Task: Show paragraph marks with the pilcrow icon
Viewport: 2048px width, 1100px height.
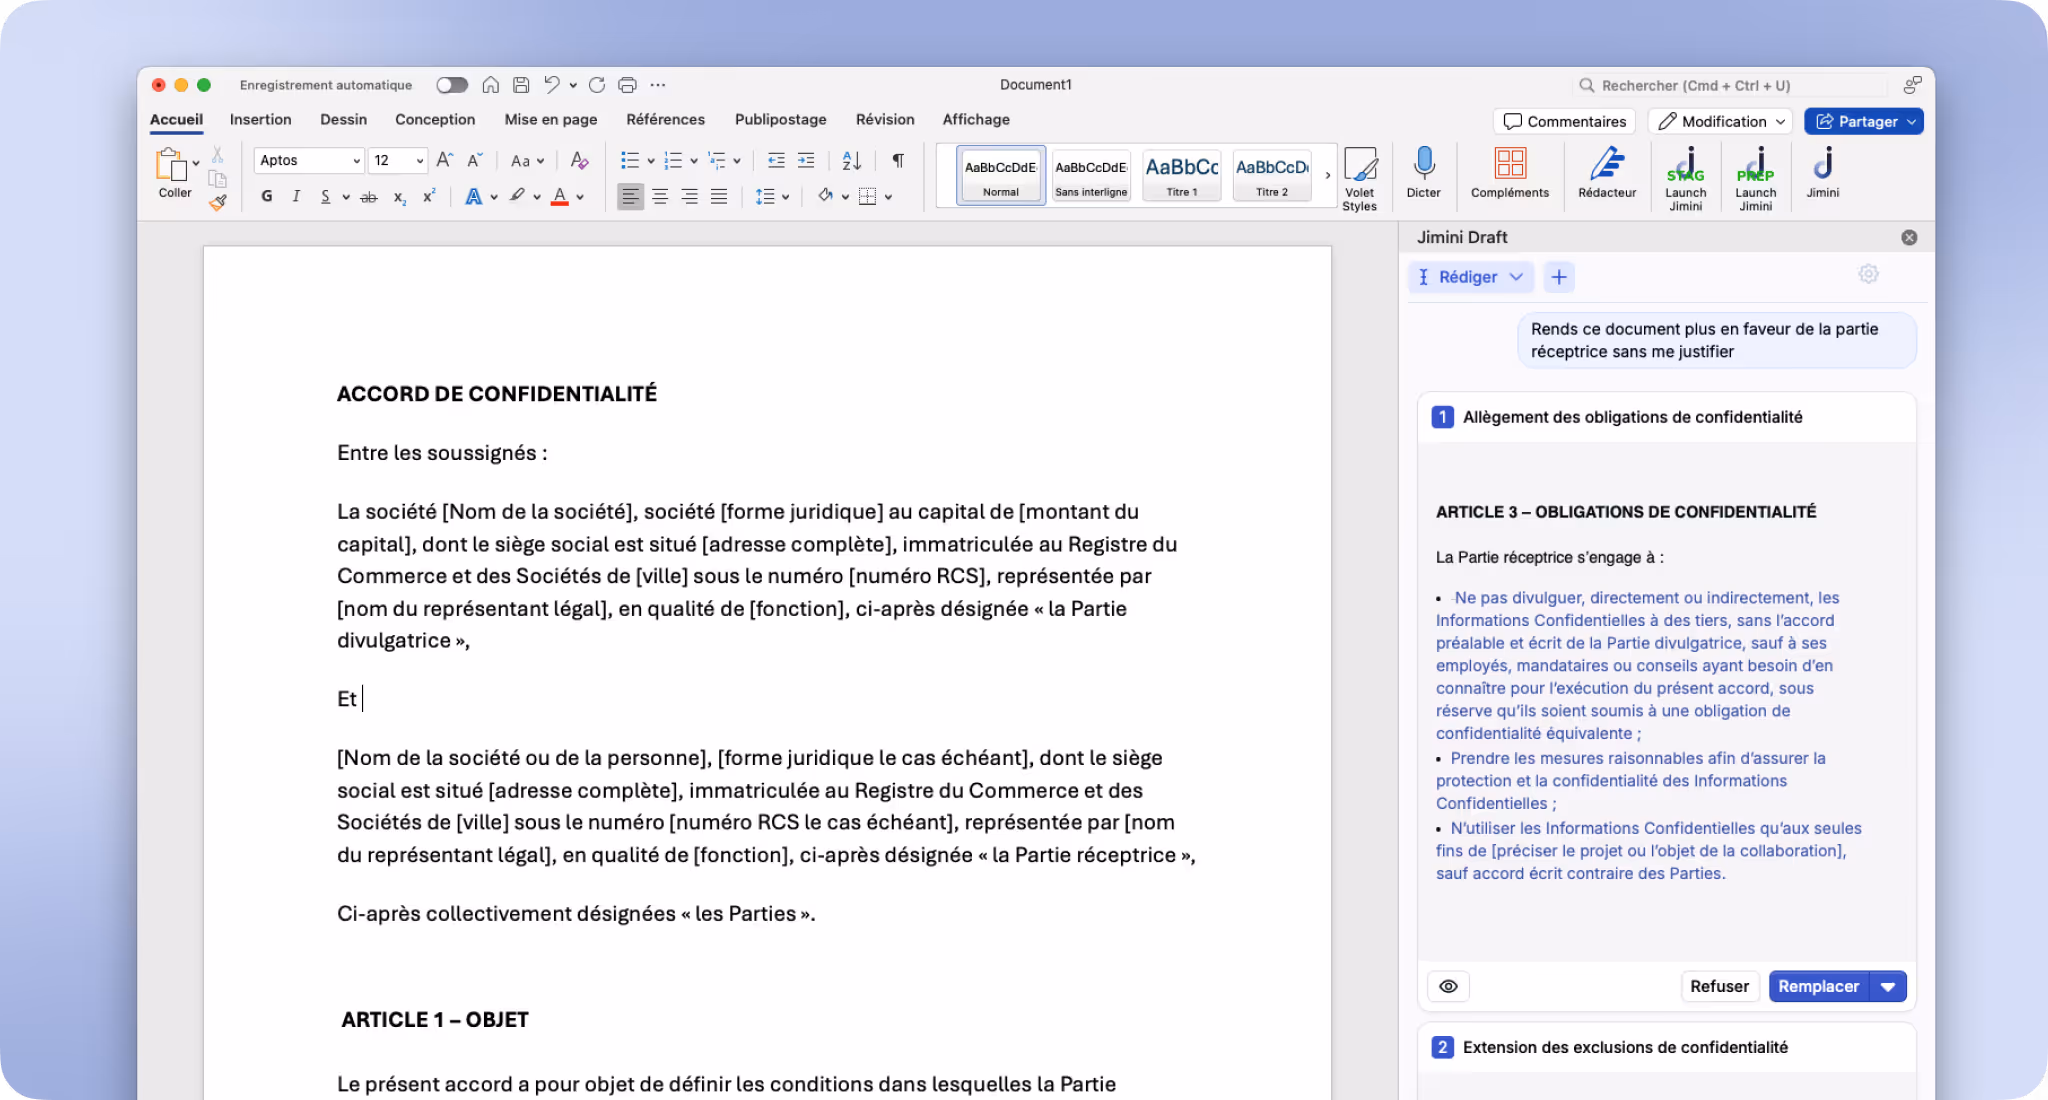Action: click(897, 160)
